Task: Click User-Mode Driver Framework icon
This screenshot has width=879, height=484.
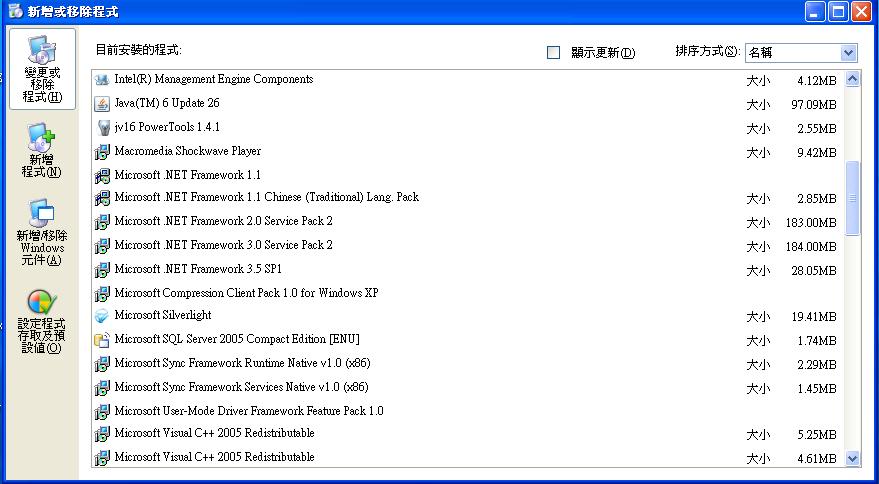Action: (x=102, y=412)
